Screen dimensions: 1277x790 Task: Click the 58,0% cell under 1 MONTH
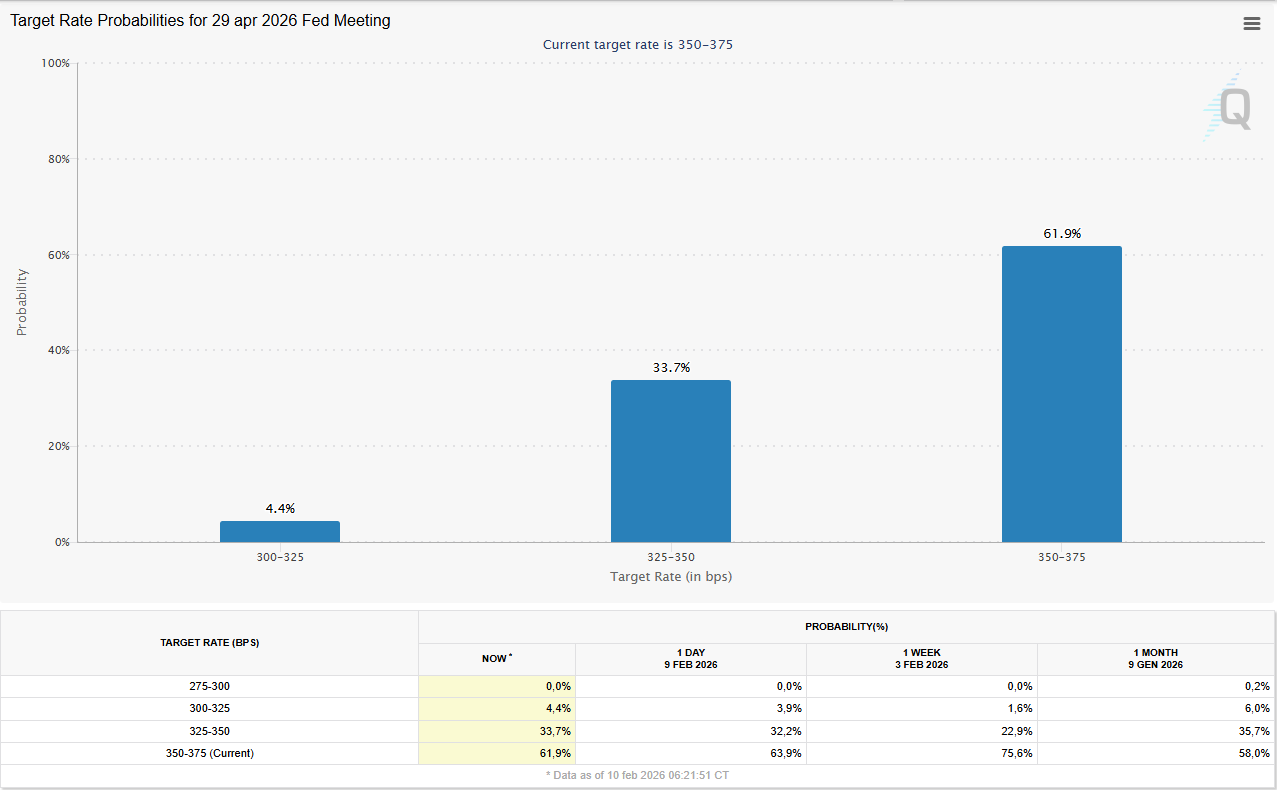coord(1155,753)
